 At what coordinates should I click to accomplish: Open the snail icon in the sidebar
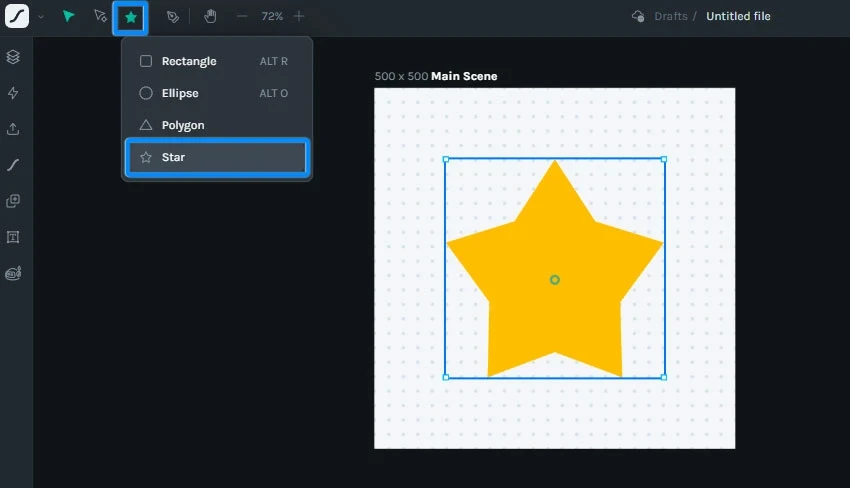tap(13, 273)
